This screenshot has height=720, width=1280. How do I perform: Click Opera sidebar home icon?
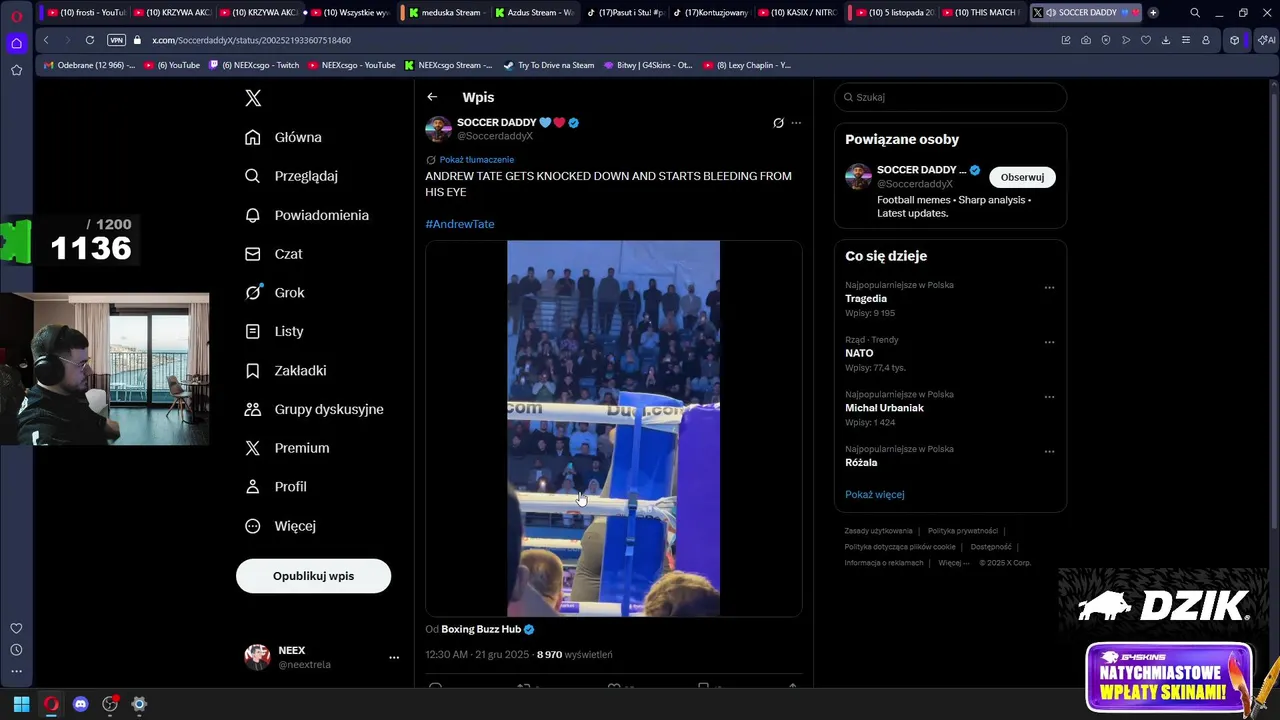[x=16, y=43]
